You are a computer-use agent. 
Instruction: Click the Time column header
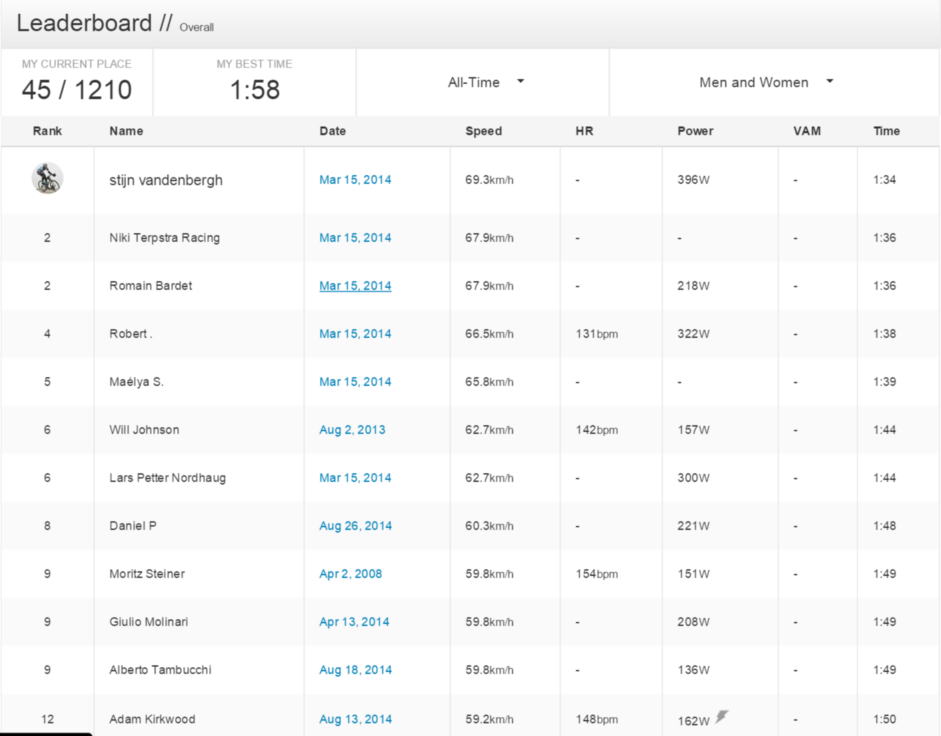pyautogui.click(x=886, y=131)
